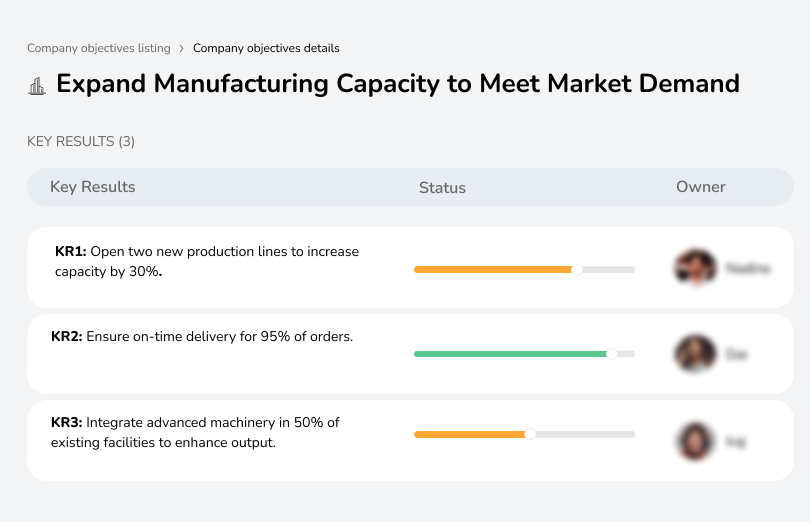
Task: Click the Status column header
Action: pyautogui.click(x=442, y=187)
